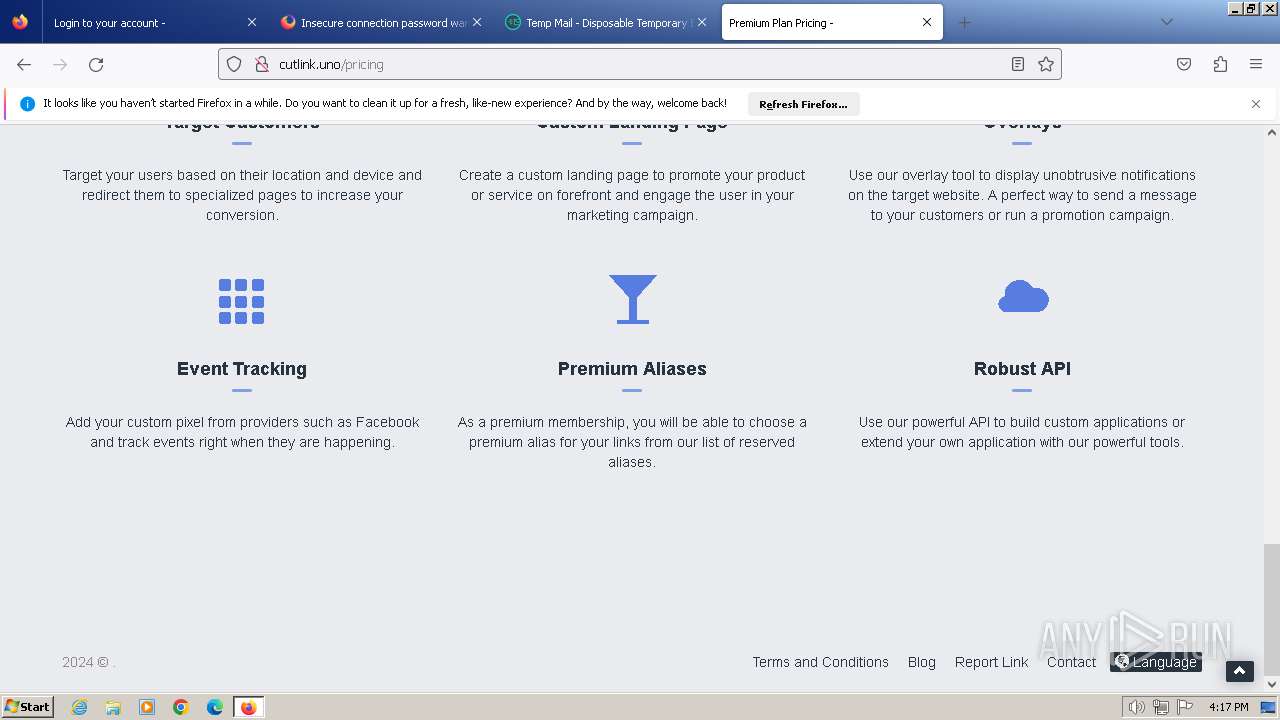Screen dimensions: 1280x720
Task: Launch Edge from the taskbar
Action: point(215,707)
